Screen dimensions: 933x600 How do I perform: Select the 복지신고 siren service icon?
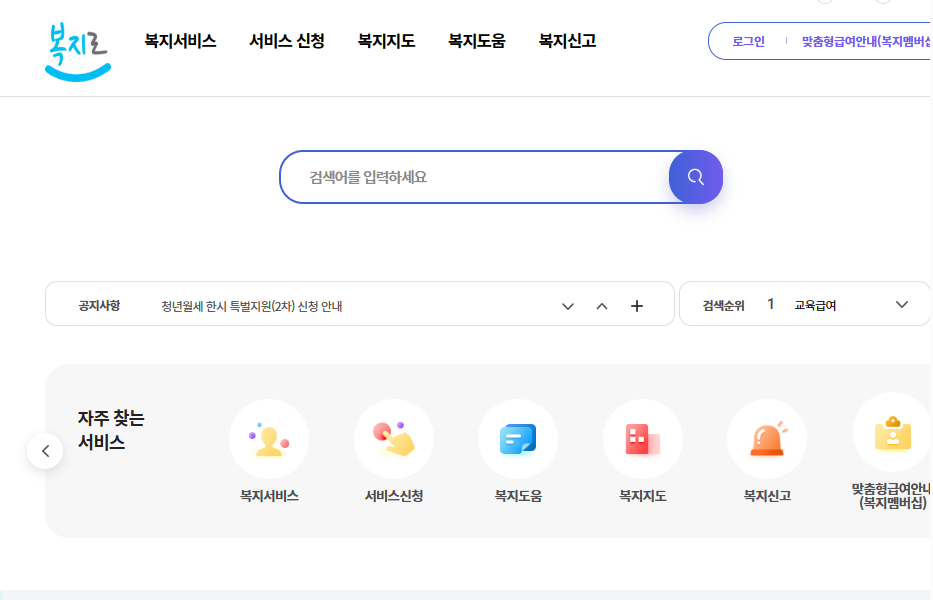click(x=767, y=438)
